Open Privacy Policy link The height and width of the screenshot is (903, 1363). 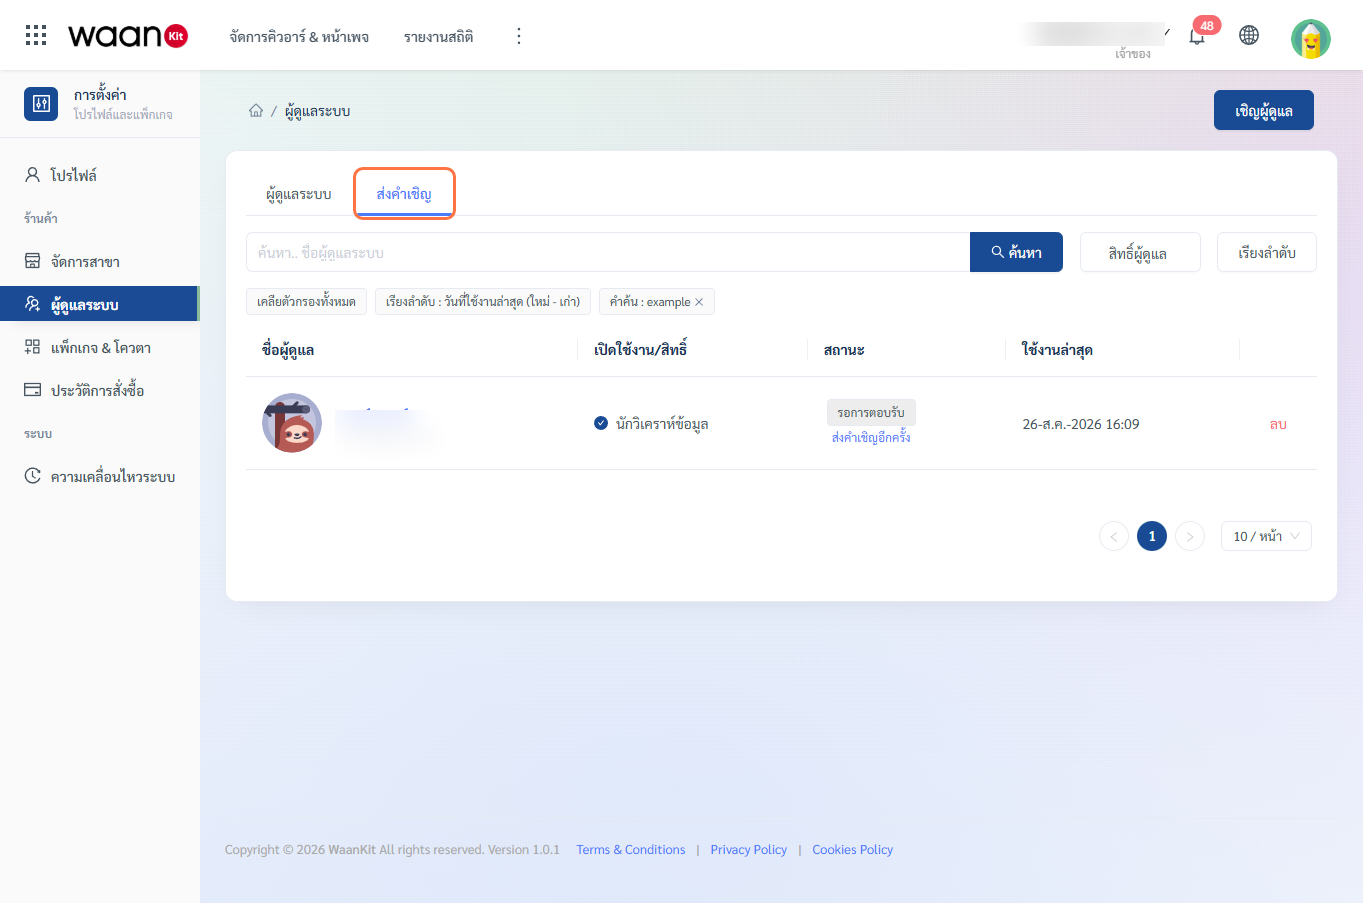[749, 850]
